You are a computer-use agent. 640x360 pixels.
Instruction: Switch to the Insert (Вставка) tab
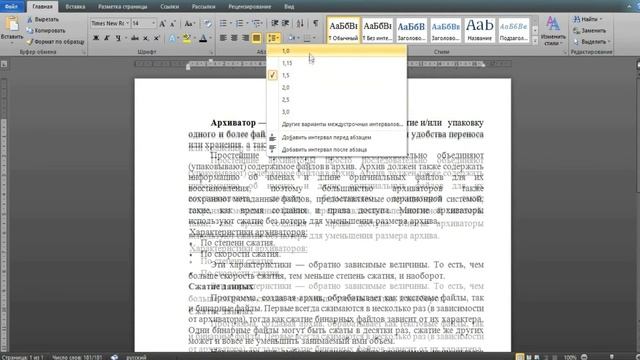click(75, 7)
